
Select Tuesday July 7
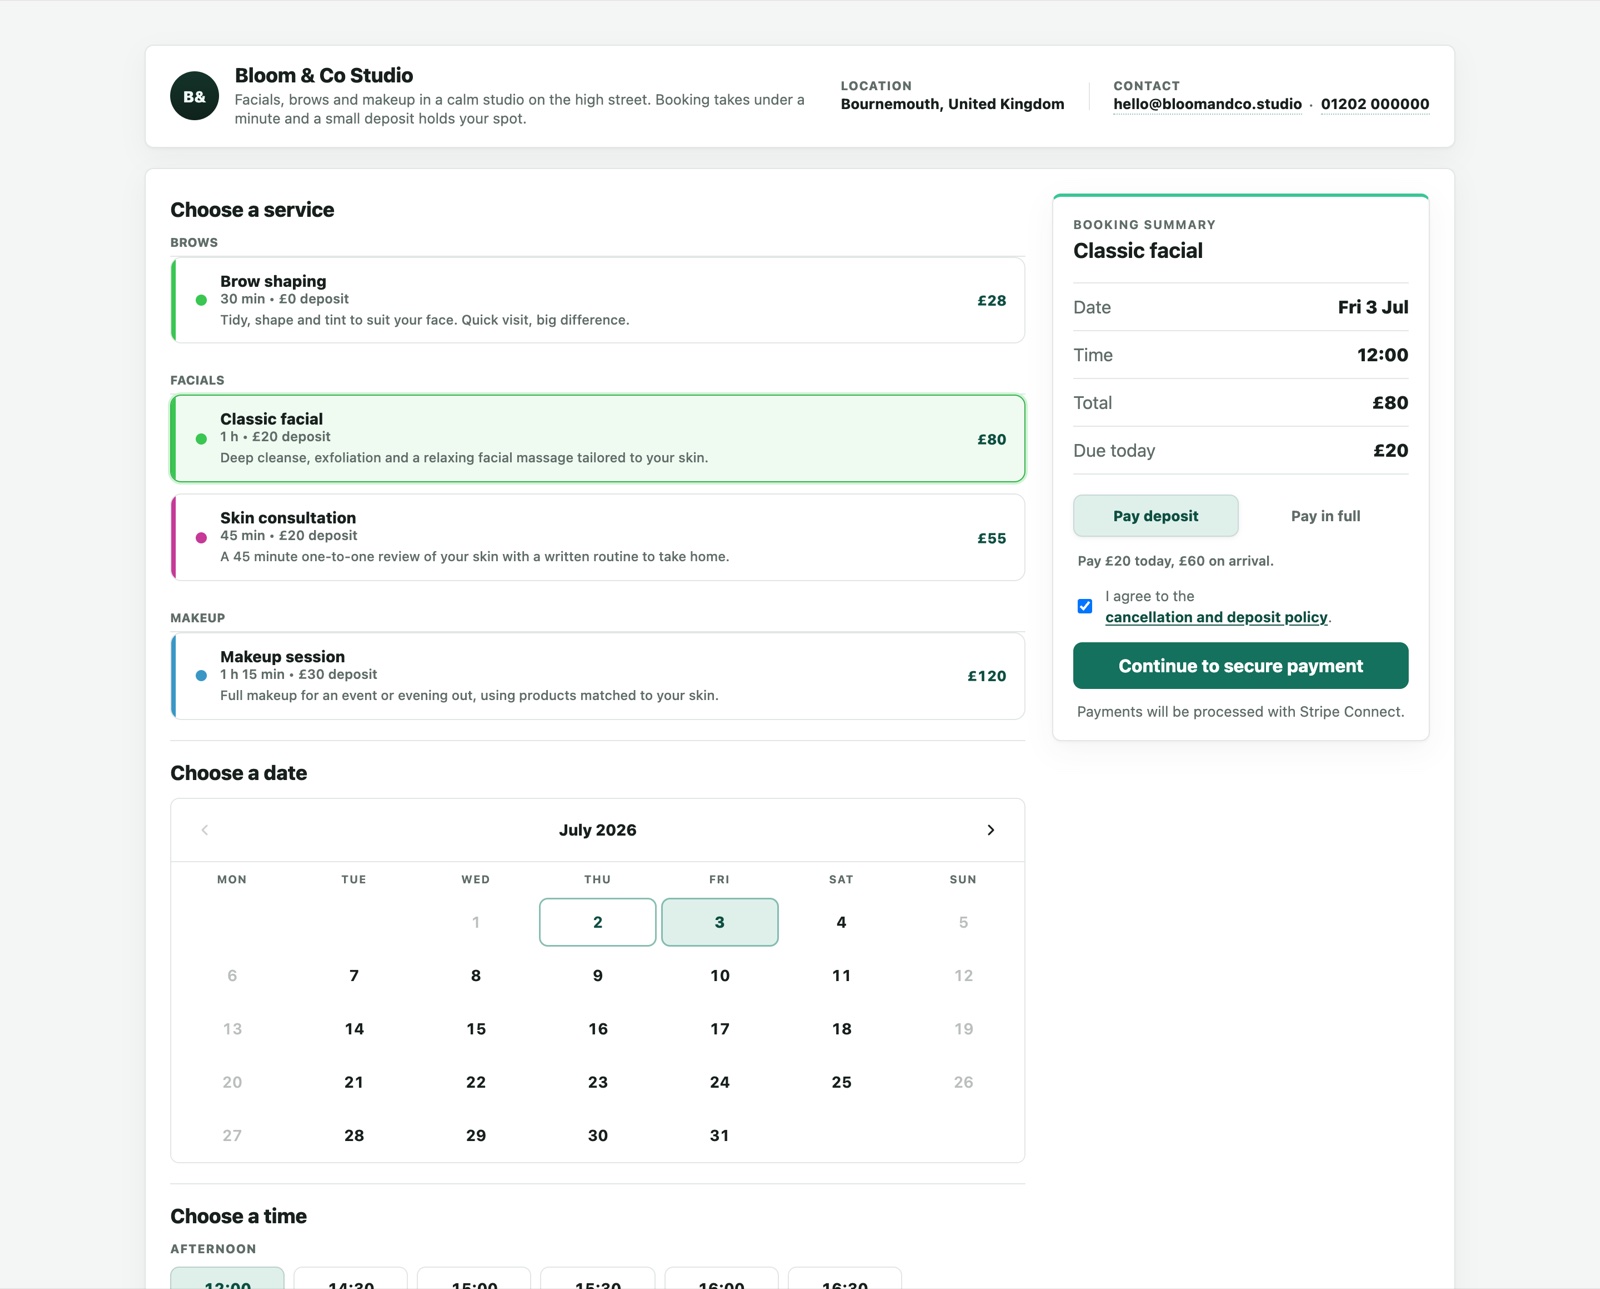(x=354, y=975)
